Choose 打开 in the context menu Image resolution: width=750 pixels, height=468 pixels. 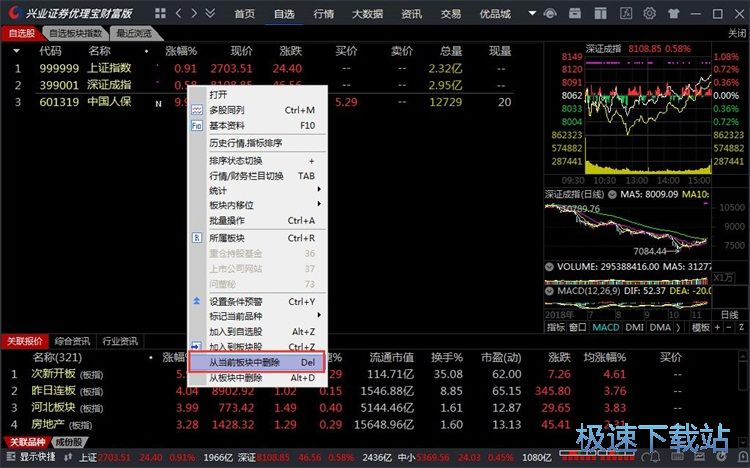pyautogui.click(x=258, y=95)
